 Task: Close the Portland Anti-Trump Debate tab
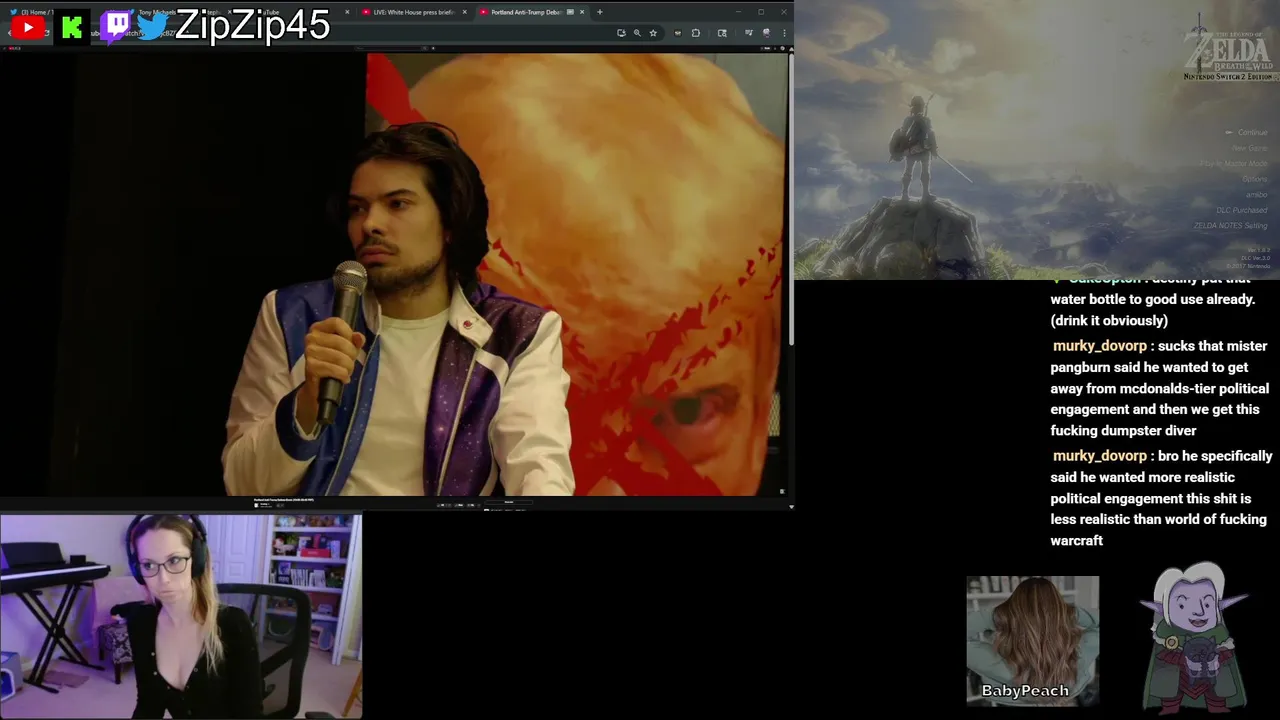click(x=582, y=12)
